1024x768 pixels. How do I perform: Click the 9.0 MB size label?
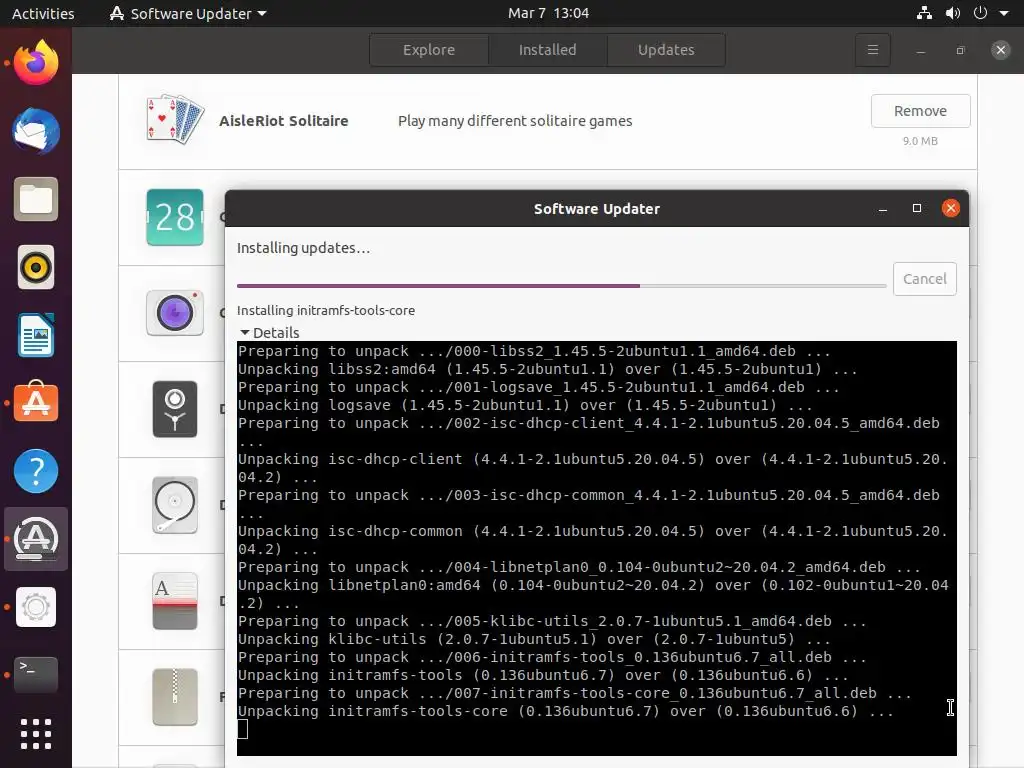[x=920, y=141]
